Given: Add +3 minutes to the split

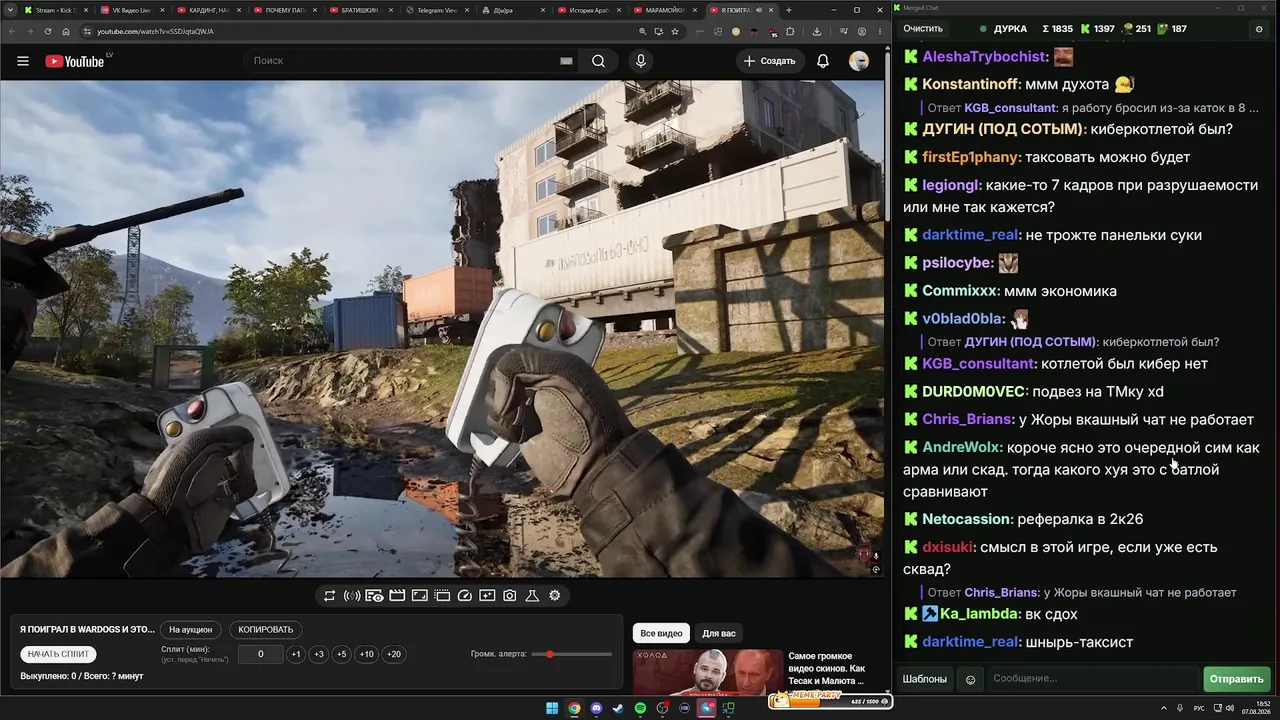Looking at the screenshot, I should click(x=318, y=654).
